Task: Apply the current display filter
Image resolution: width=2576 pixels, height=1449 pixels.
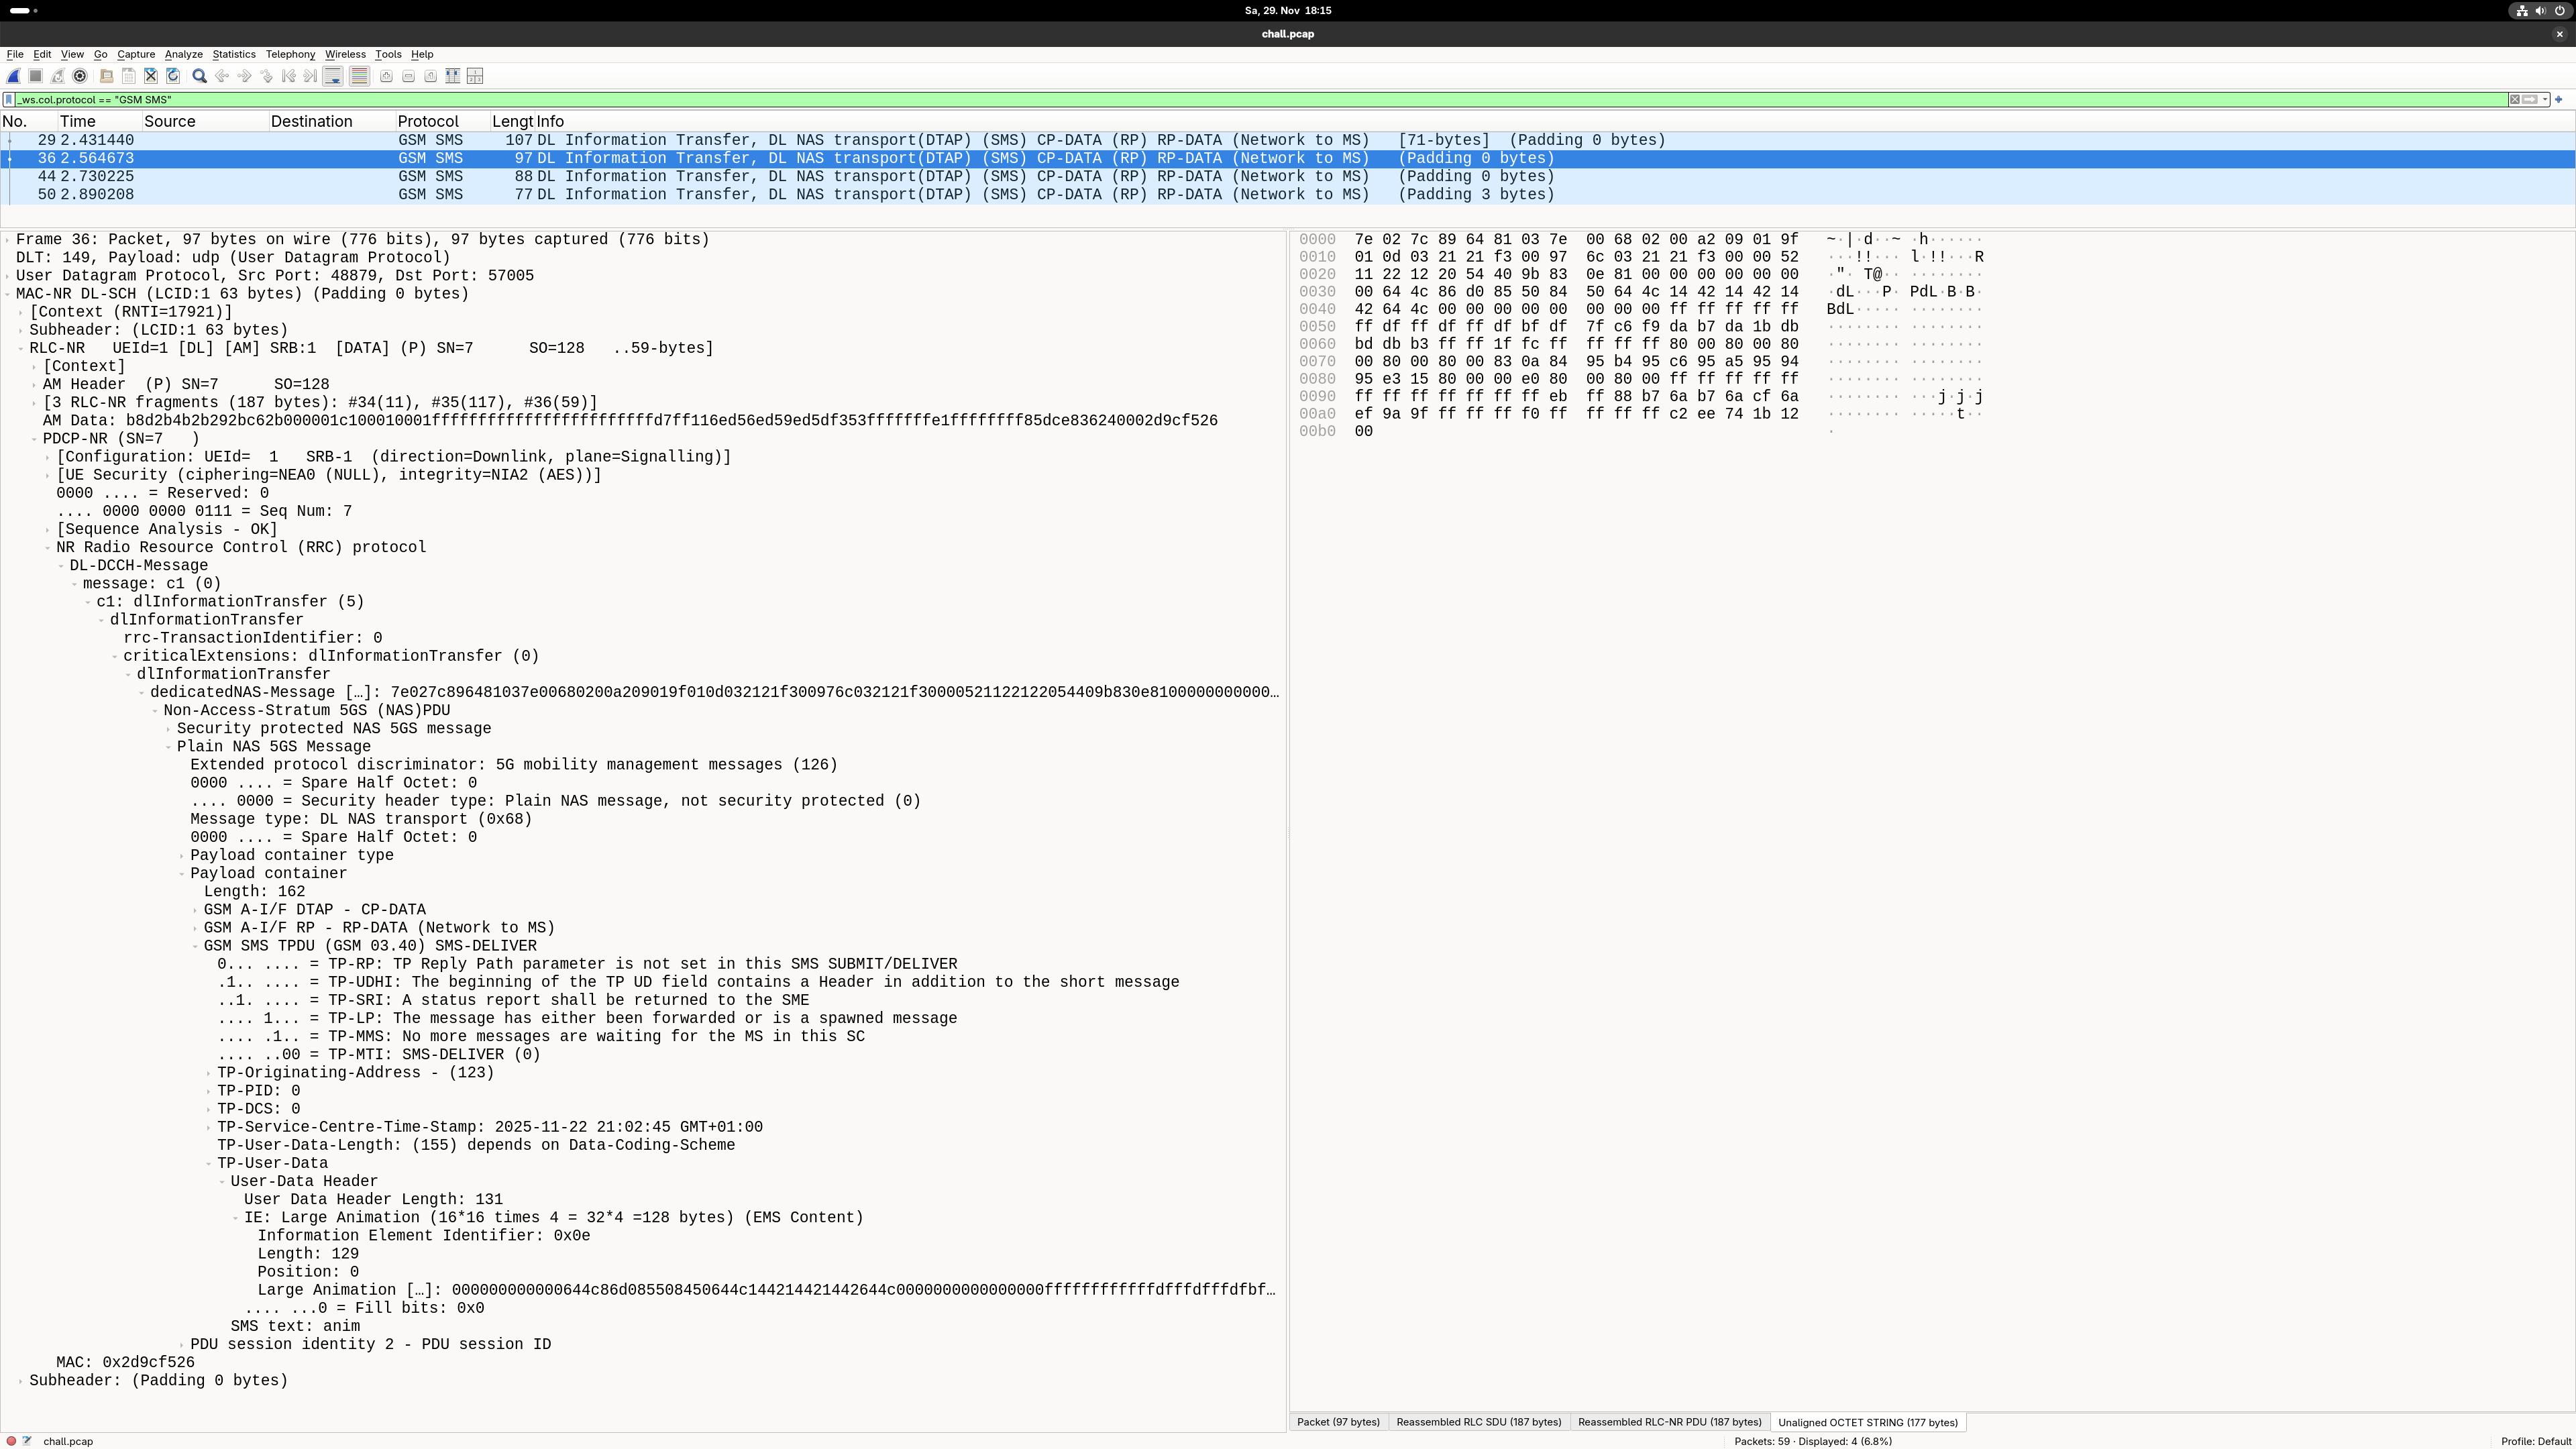Action: pyautogui.click(x=2531, y=100)
